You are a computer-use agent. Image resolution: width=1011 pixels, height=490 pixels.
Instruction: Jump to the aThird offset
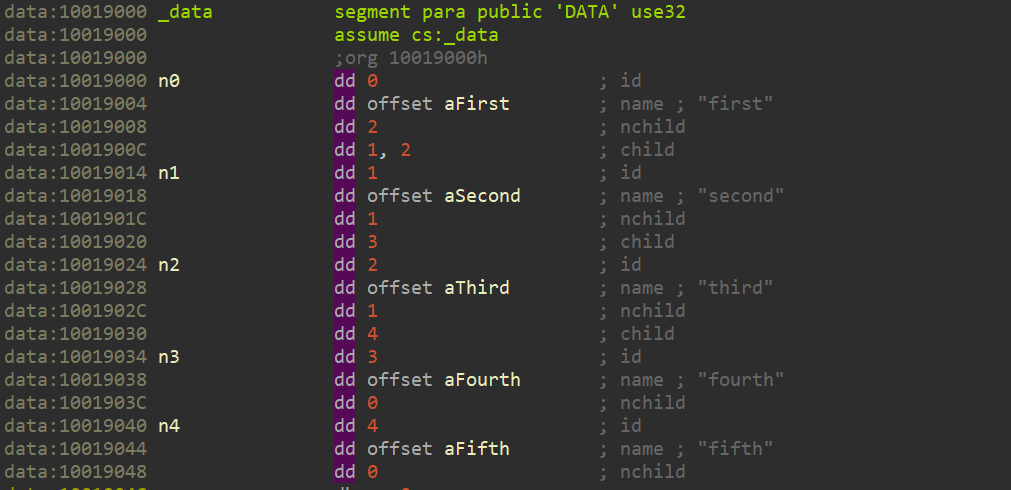(x=476, y=288)
